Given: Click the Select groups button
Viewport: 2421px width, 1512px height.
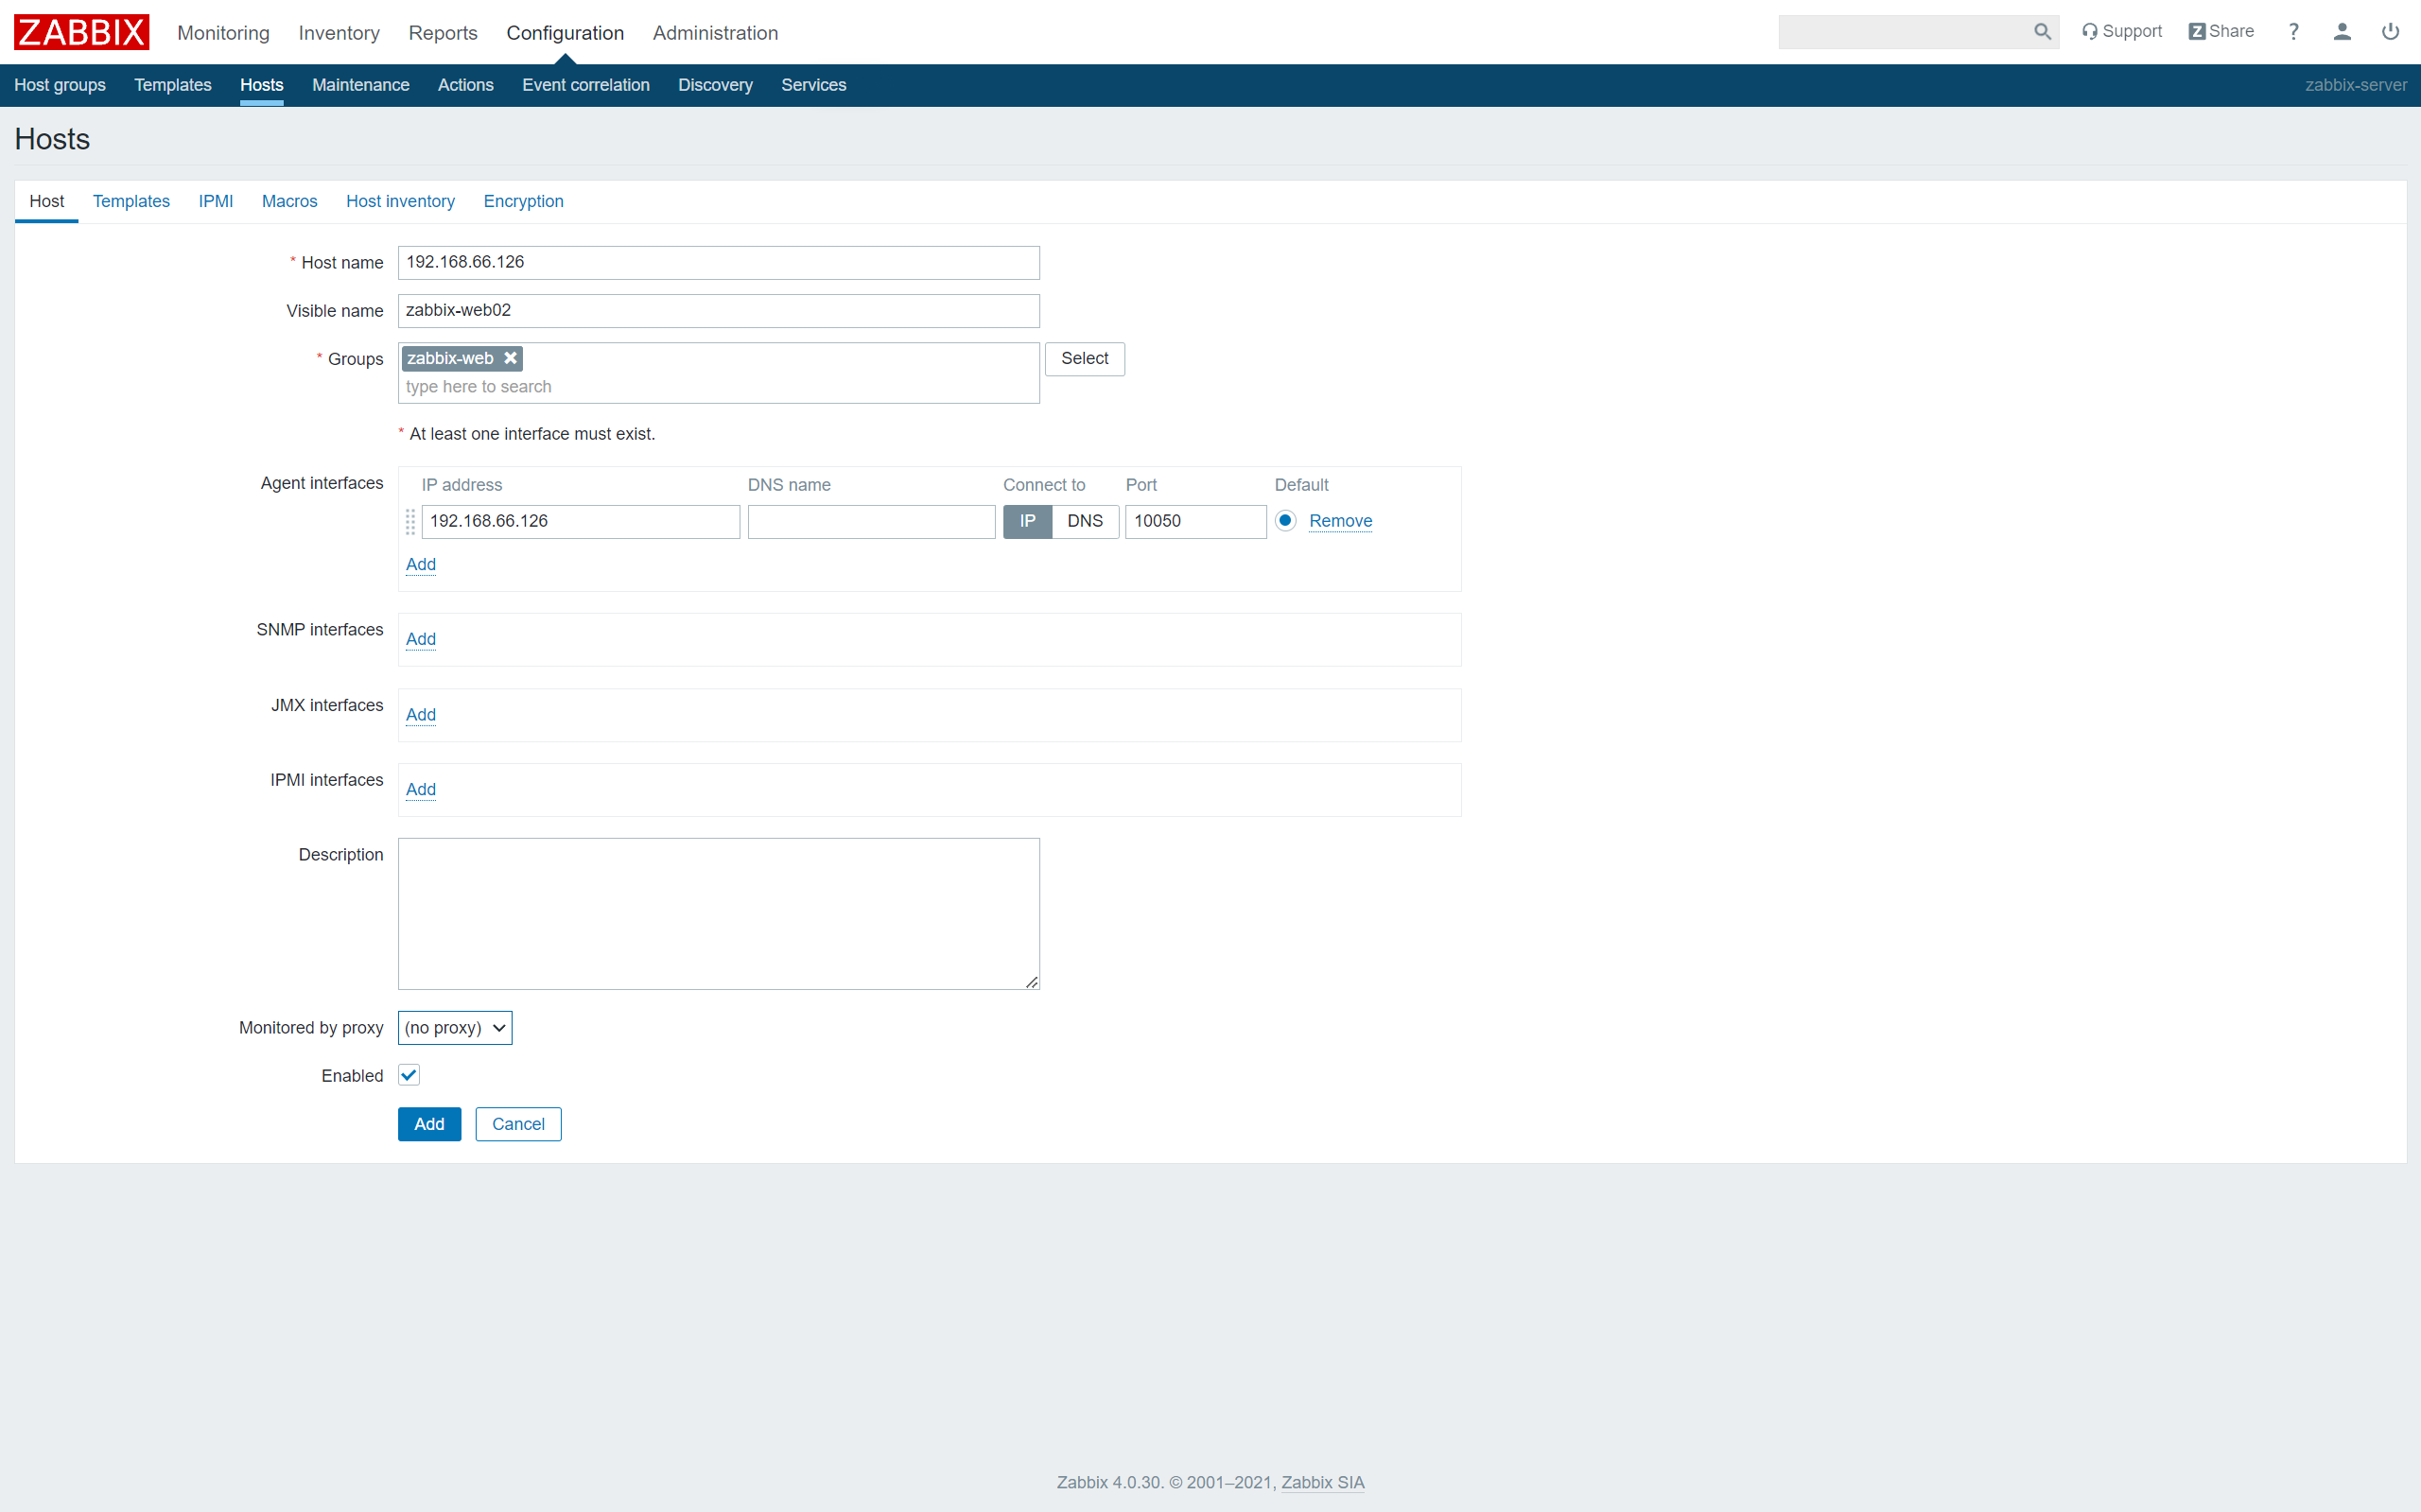Looking at the screenshot, I should click(x=1085, y=359).
